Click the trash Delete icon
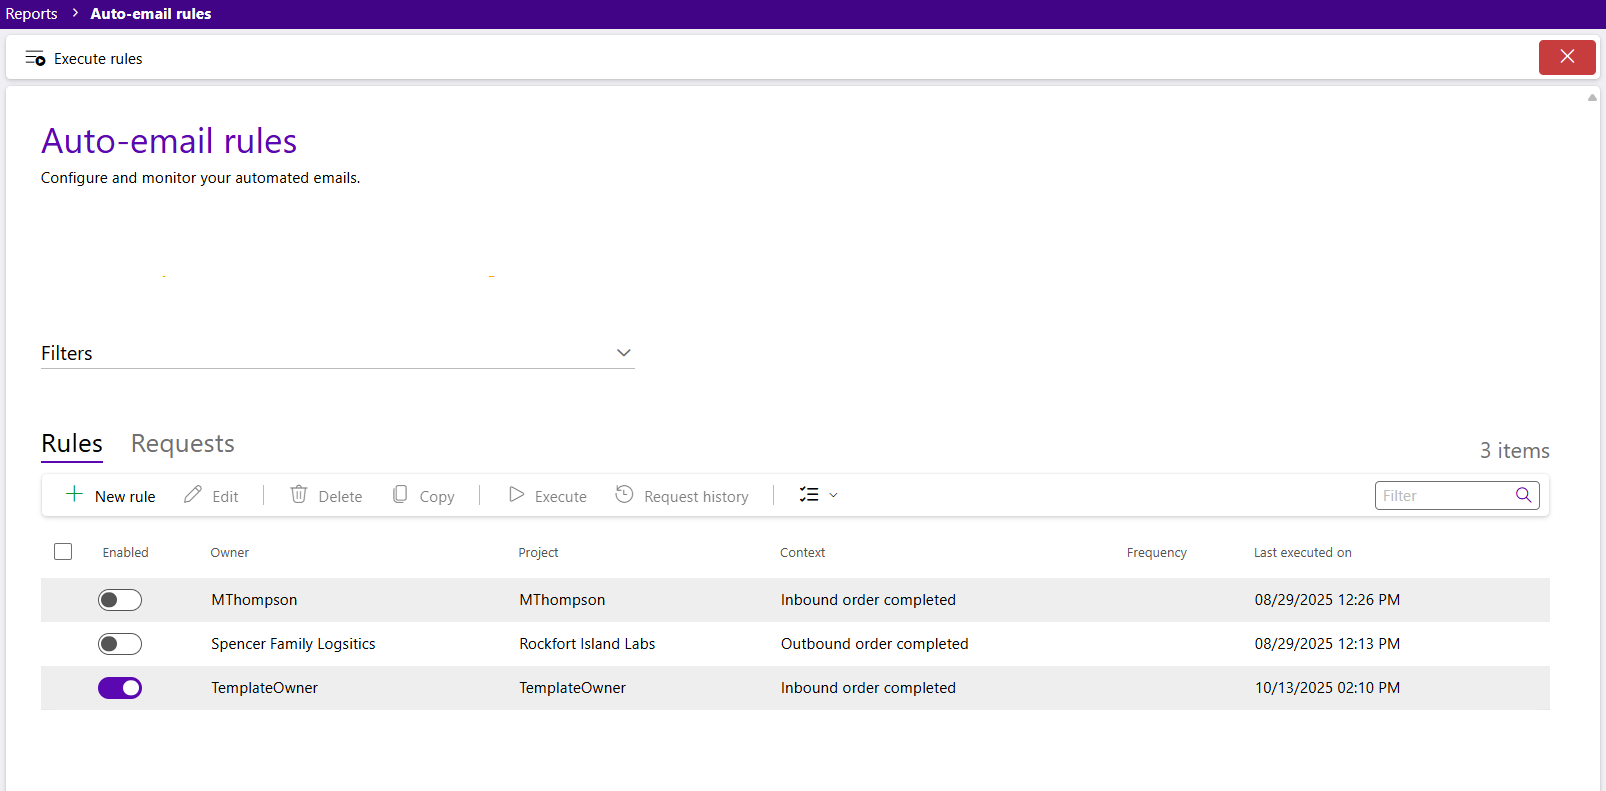 click(x=298, y=494)
